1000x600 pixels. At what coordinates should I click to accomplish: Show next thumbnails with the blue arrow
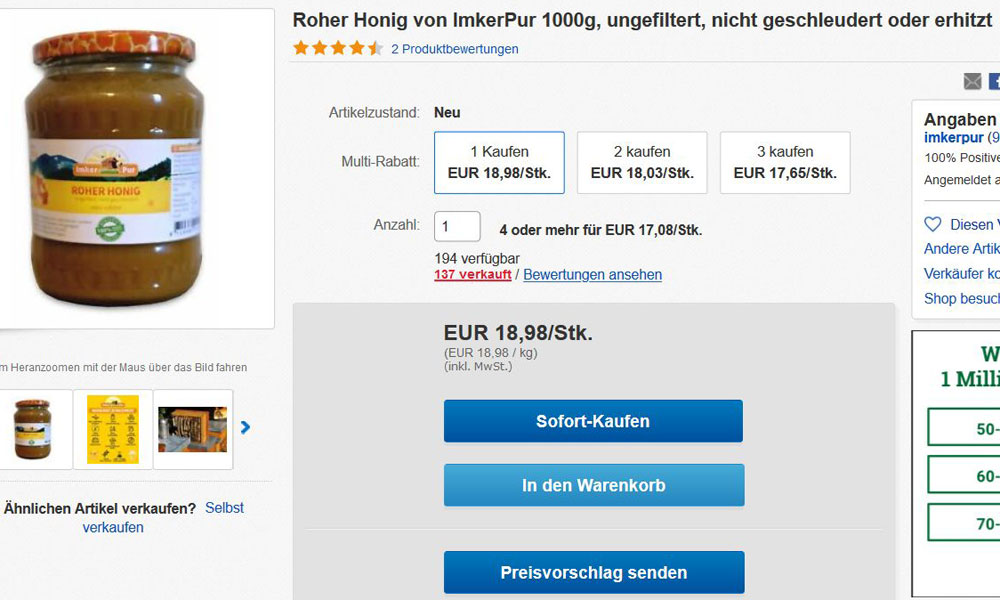coord(246,427)
